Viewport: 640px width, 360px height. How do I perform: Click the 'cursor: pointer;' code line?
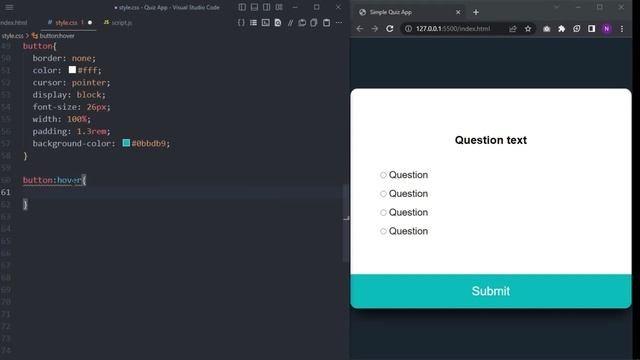(71, 82)
